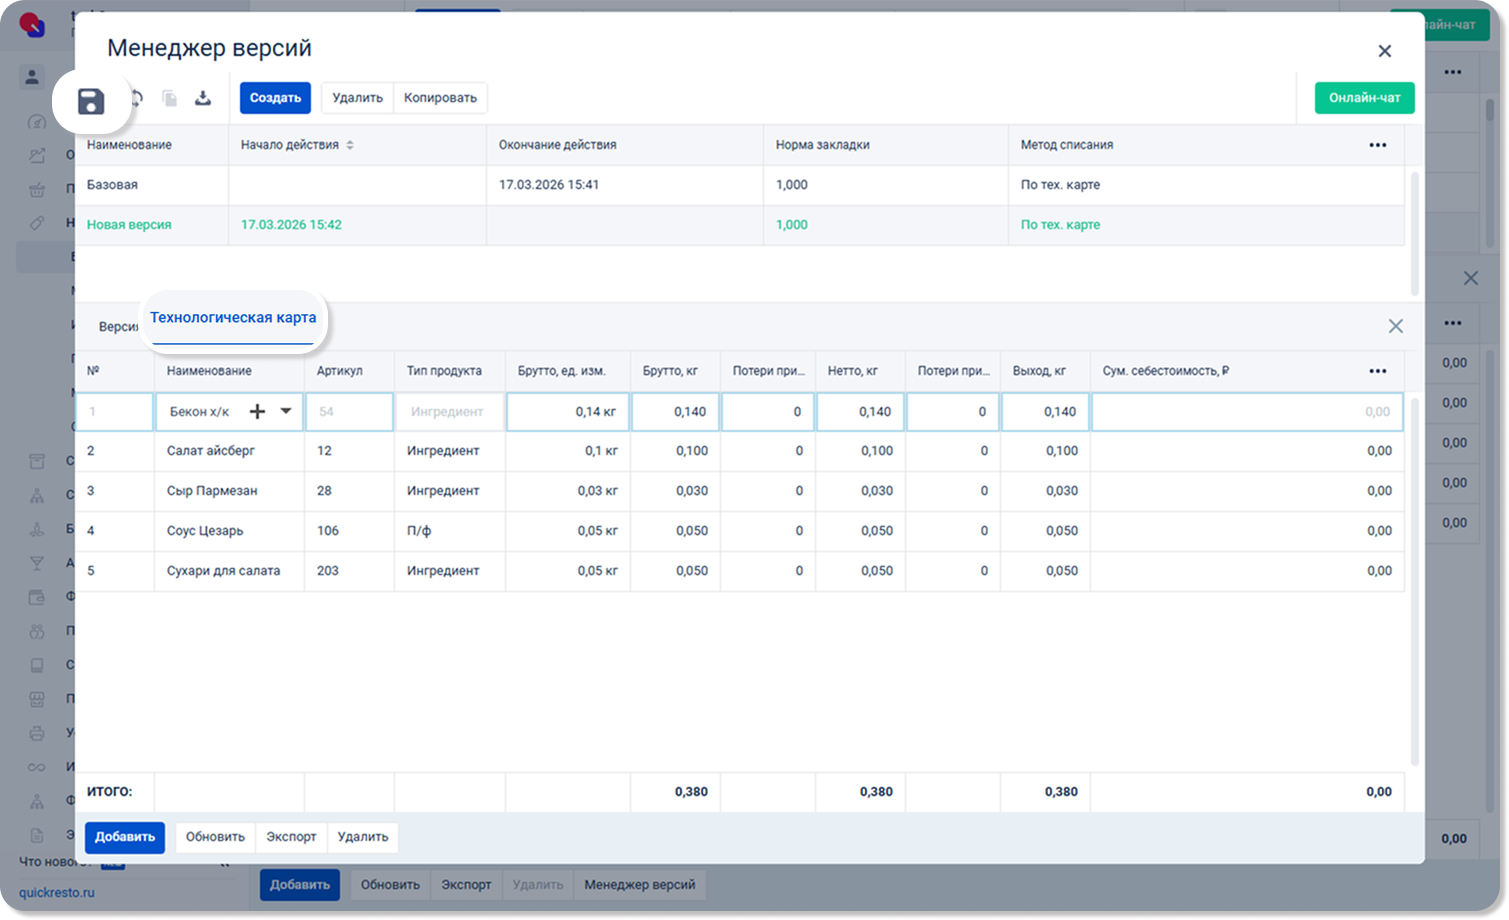The width and height of the screenshot is (1509, 920).
Task: Click the floppy disk save icon
Action: pyautogui.click(x=91, y=101)
